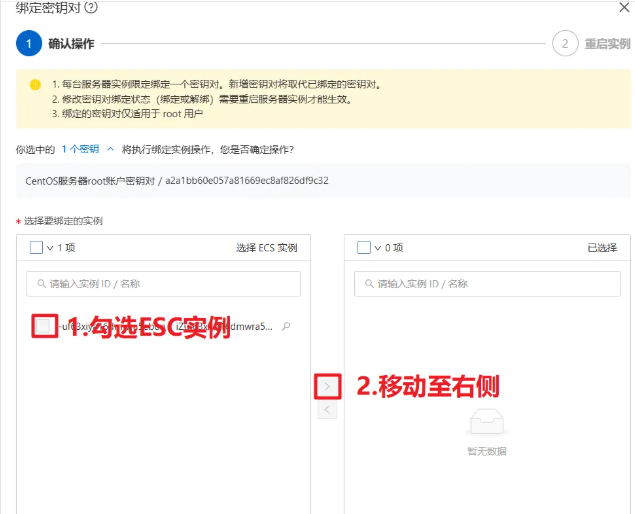Screen dimensions: 635x514
Task: Click the left 请输入实例 ID / 名称 search field
Action: click(x=165, y=284)
